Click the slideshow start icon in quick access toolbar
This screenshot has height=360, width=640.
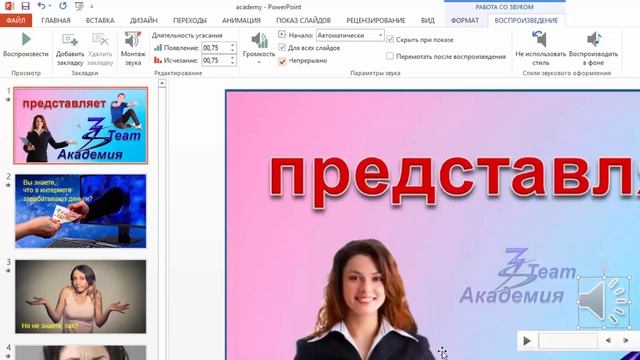tap(79, 6)
